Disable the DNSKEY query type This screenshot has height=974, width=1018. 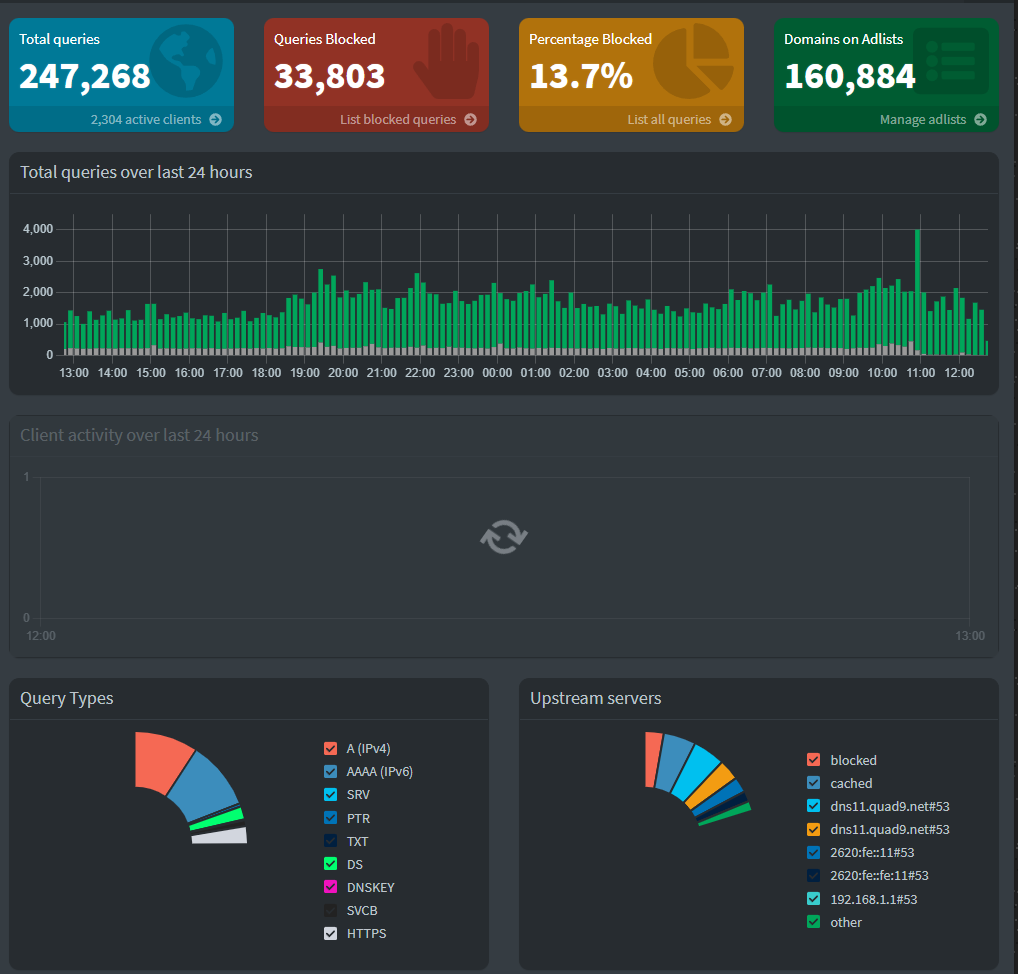(x=330, y=887)
